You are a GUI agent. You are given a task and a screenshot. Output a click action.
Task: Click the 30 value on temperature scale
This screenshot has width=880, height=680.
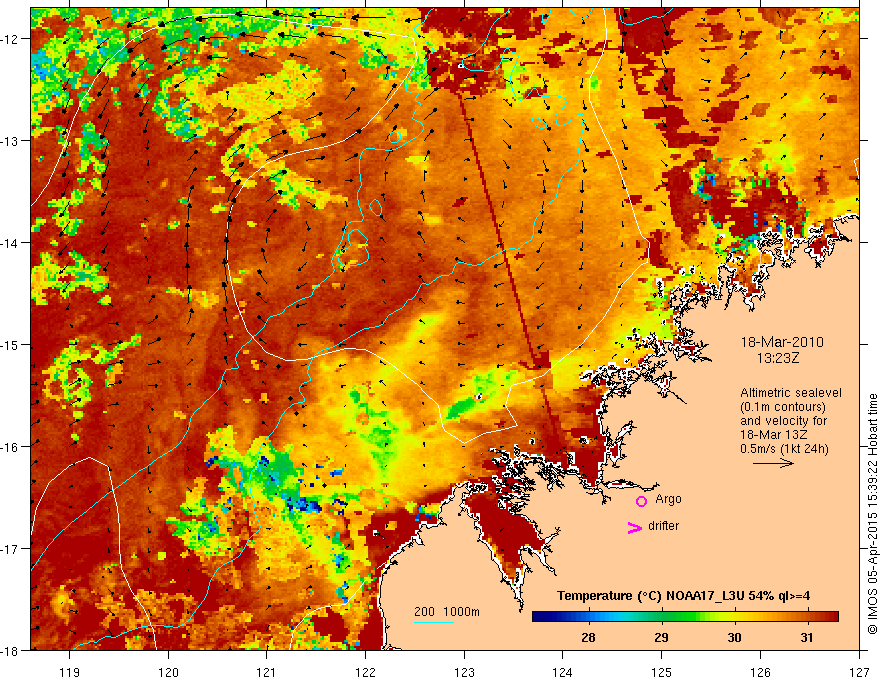tap(734, 637)
